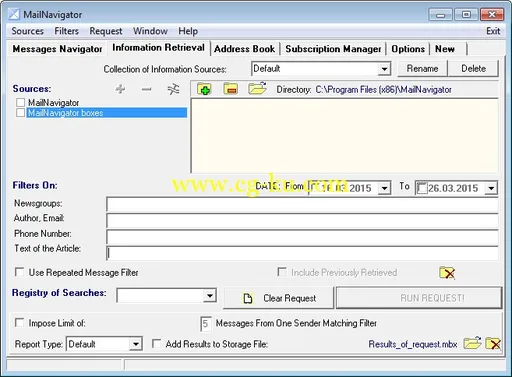Open the Help menu
Image resolution: width=512 pixels, height=377 pixels.
click(188, 31)
